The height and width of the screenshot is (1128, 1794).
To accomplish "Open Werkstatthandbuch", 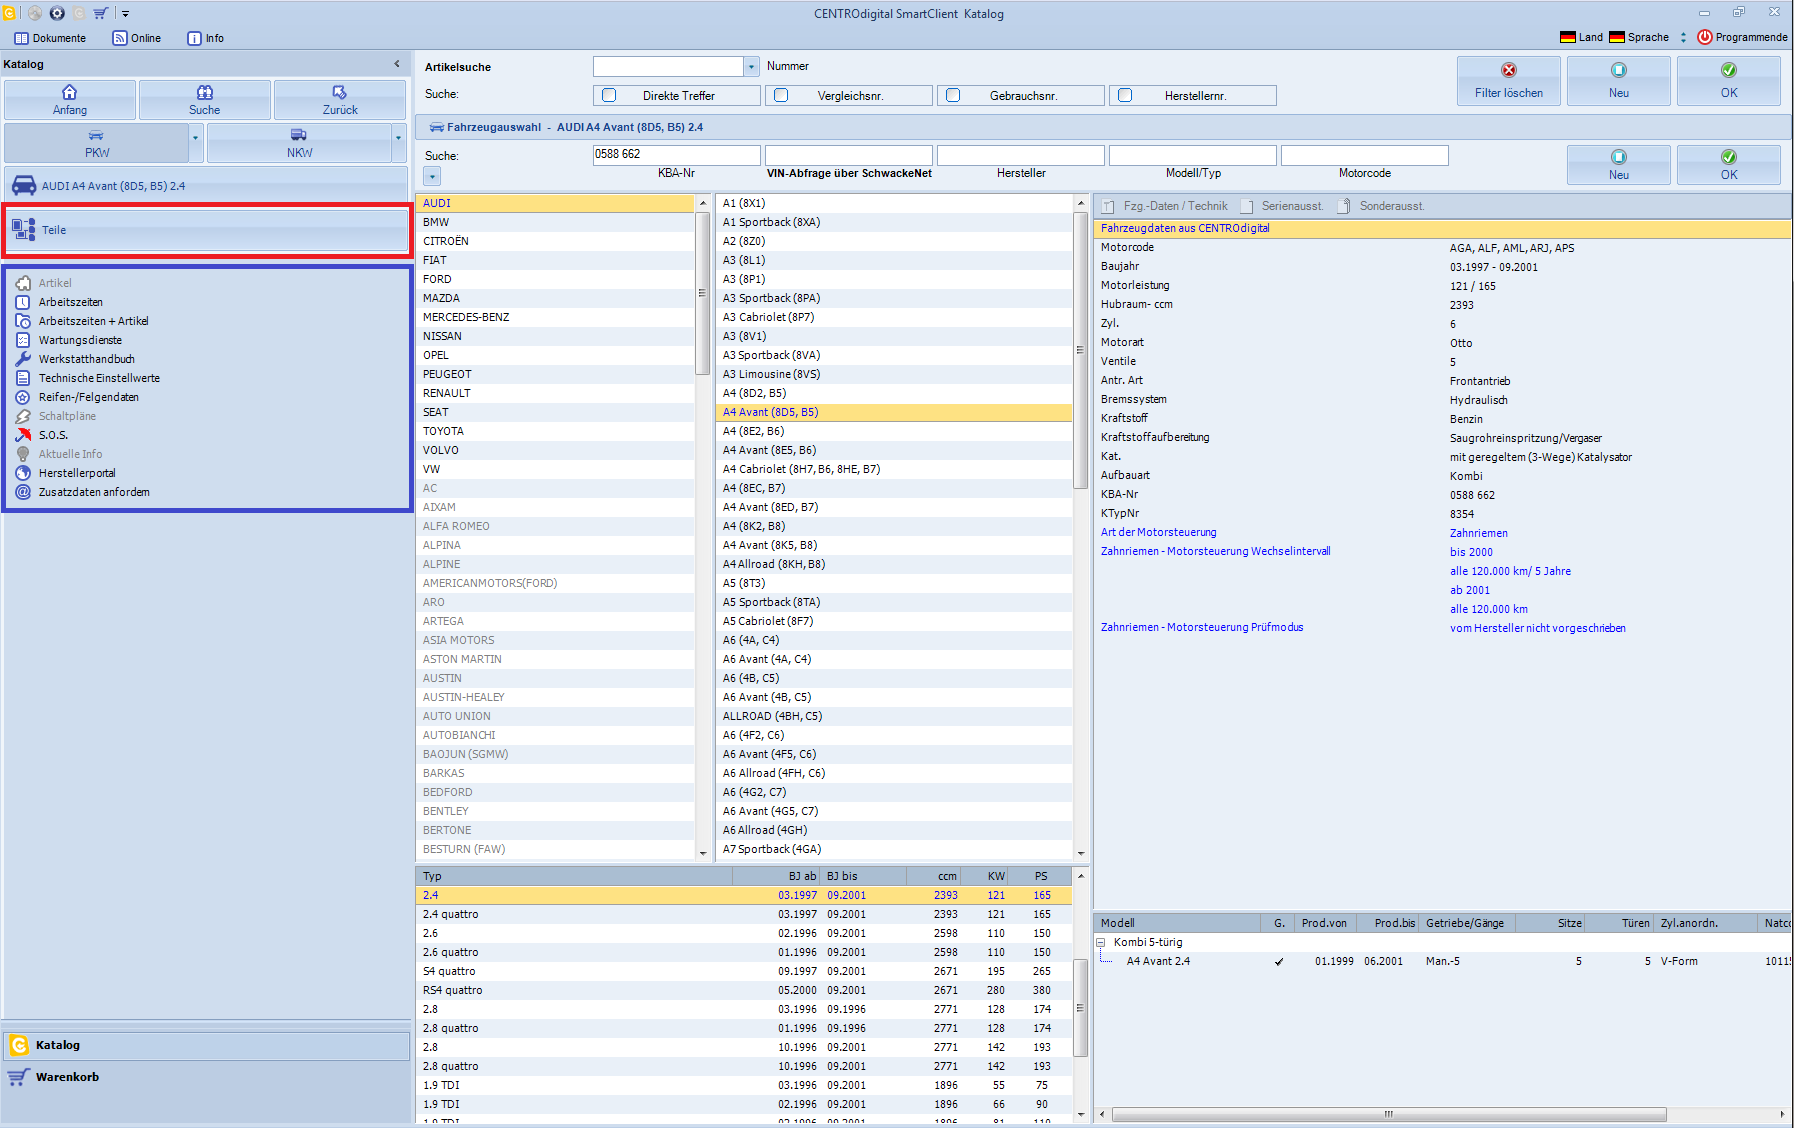I will tap(86, 359).
